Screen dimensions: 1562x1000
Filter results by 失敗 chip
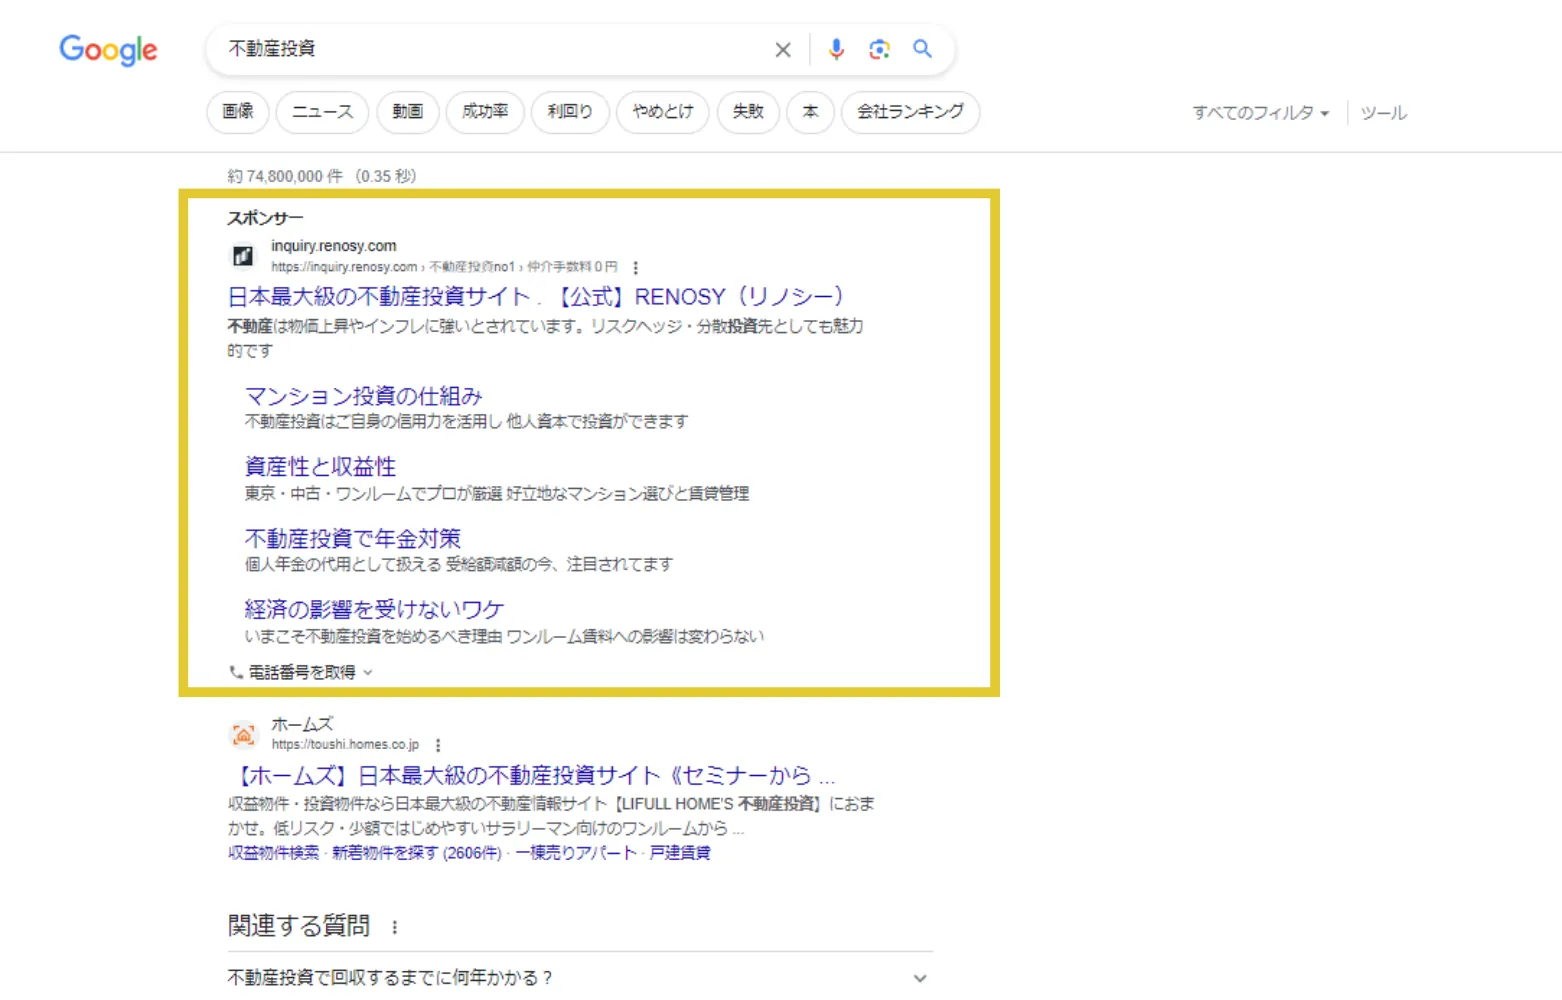pyautogui.click(x=748, y=112)
